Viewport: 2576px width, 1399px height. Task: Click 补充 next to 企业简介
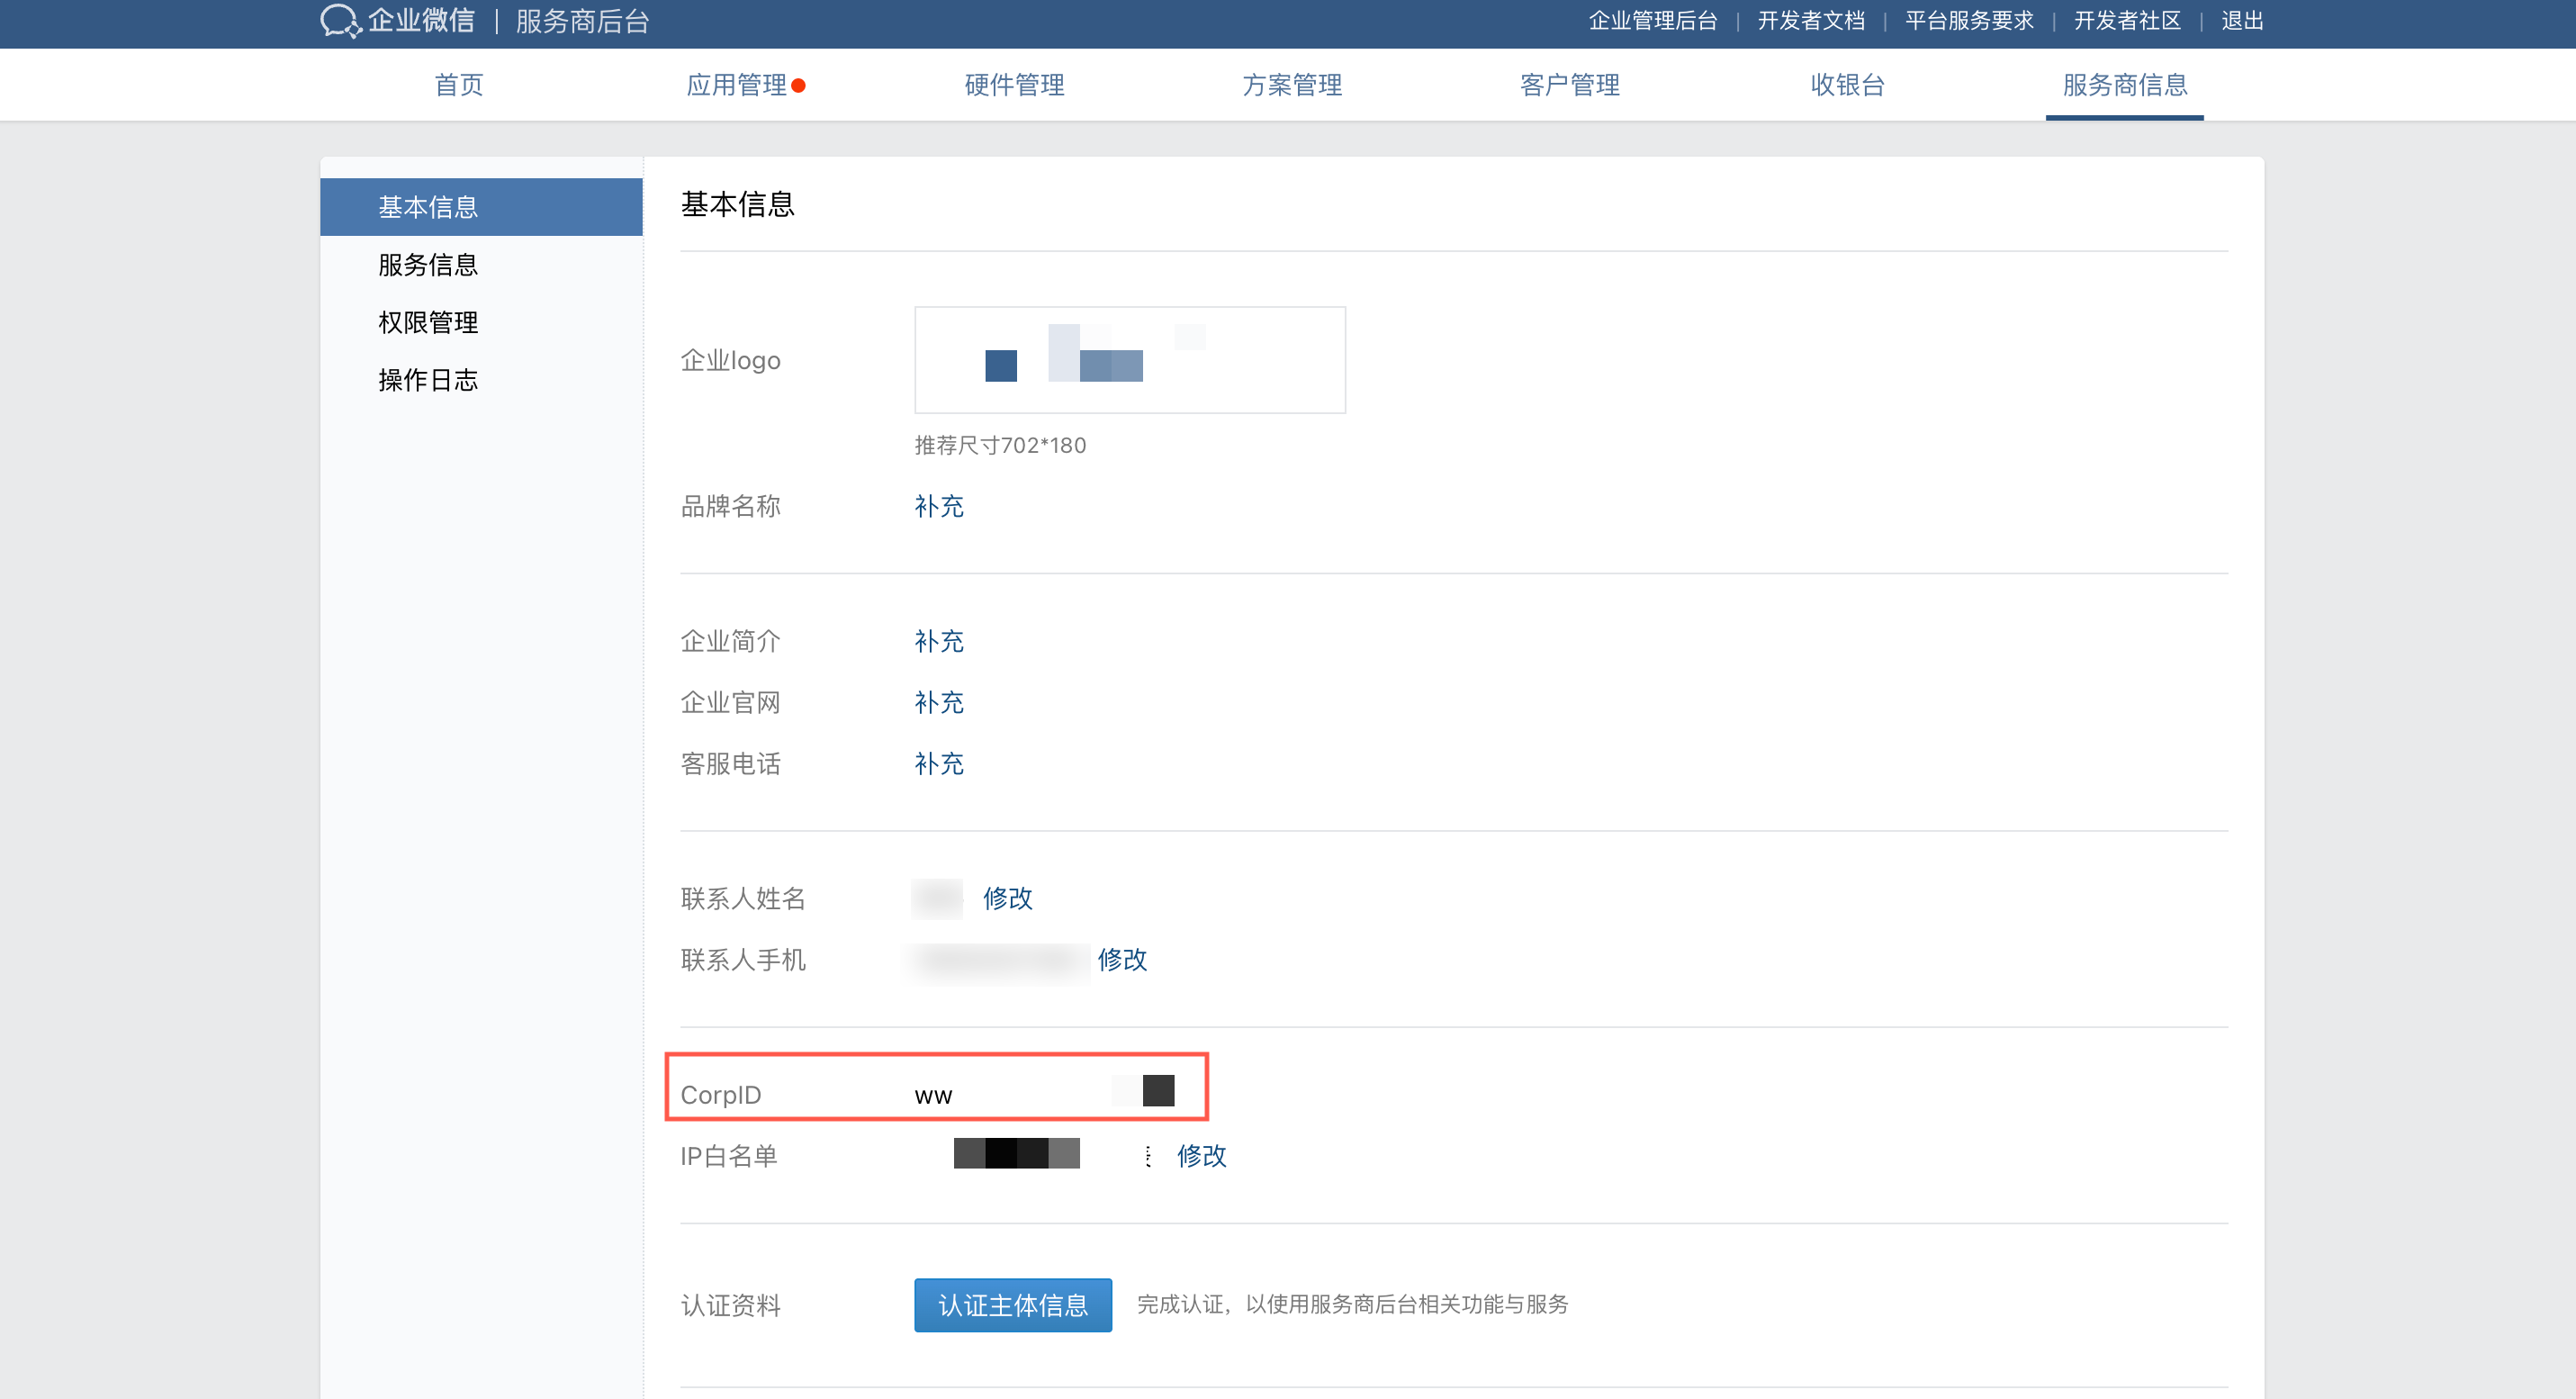pos(939,641)
